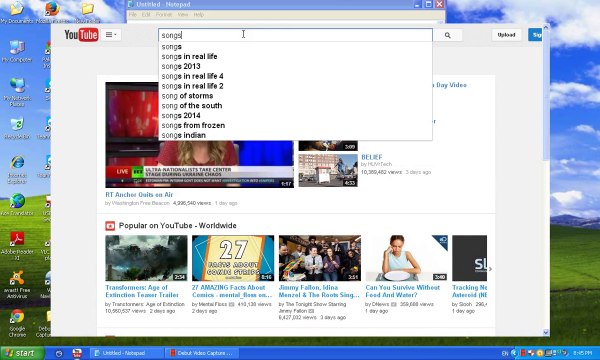Switch to 'Debut Video Capture' taskbar button
The width and height of the screenshot is (600, 360).
coord(202,353)
